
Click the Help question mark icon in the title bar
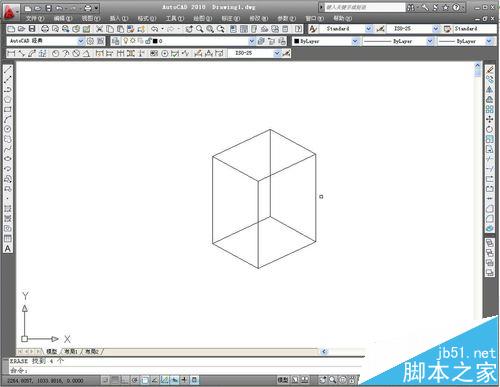(456, 7)
